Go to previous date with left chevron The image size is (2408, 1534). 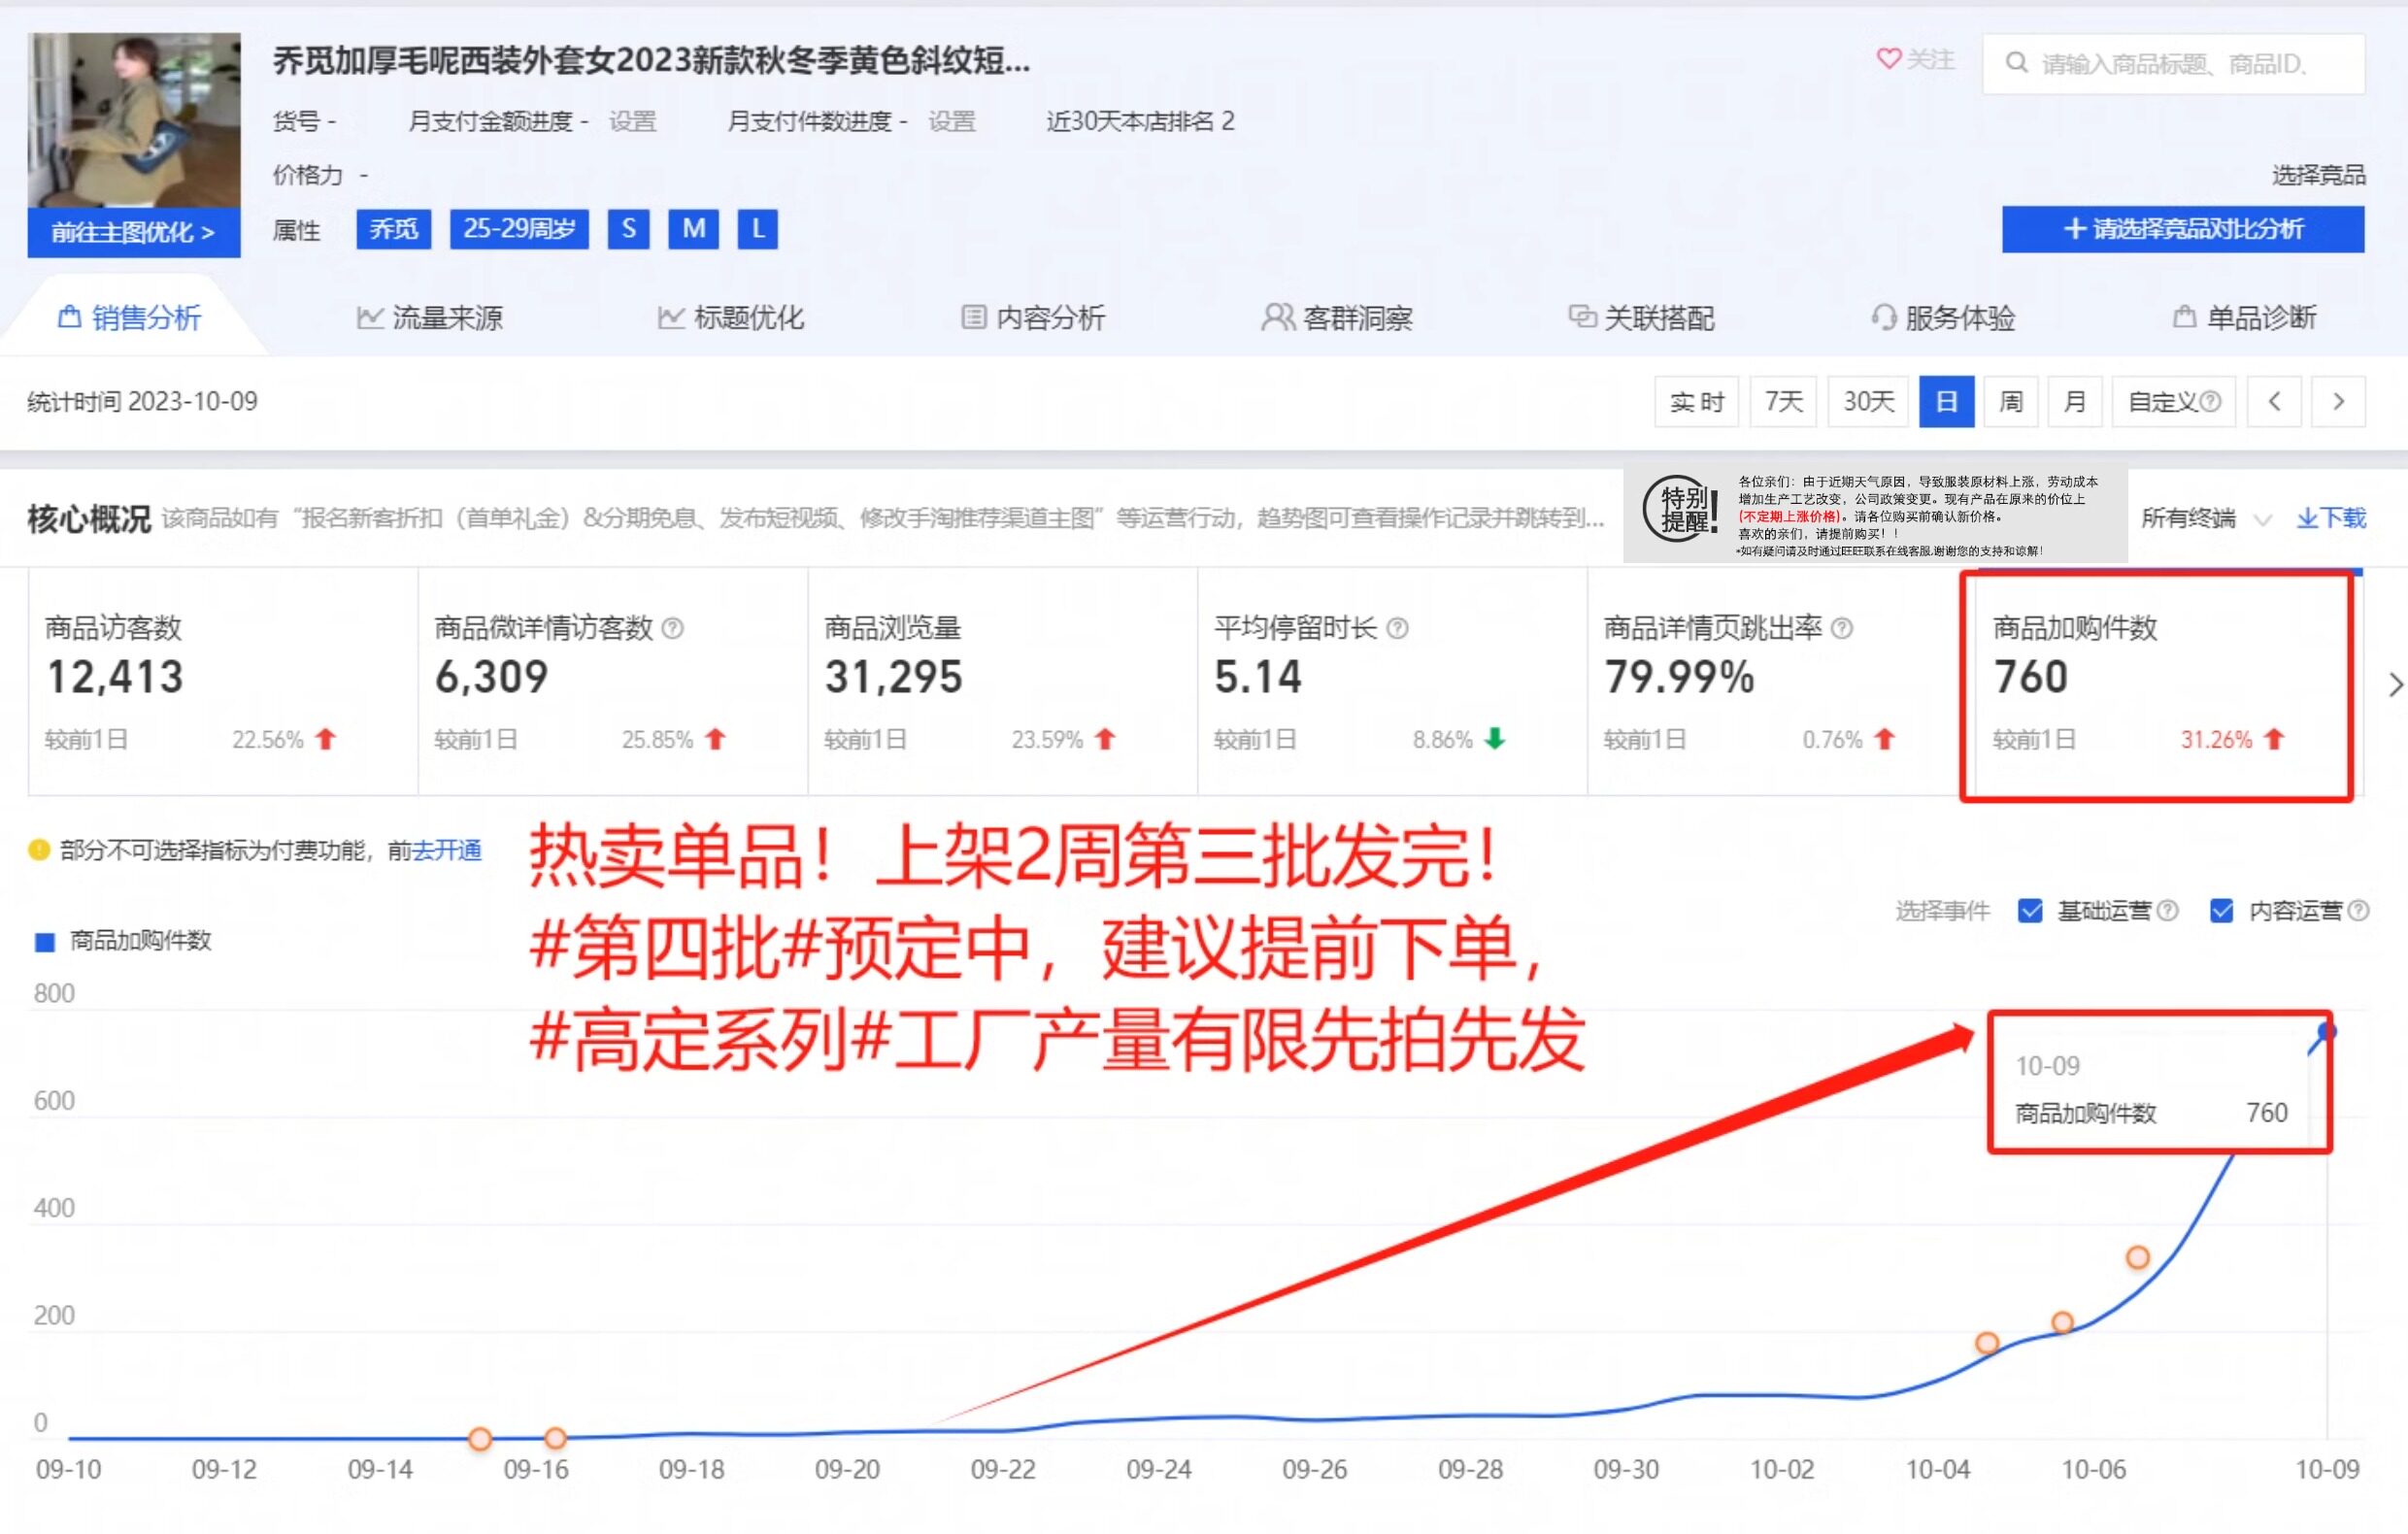point(2274,402)
